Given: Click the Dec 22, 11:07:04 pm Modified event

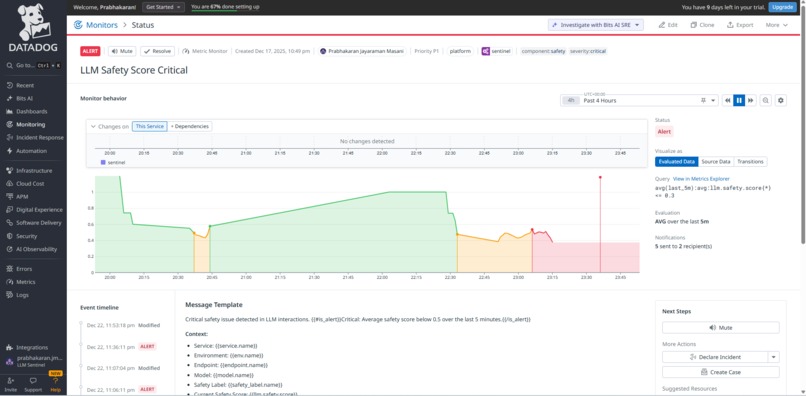Looking at the screenshot, I should (123, 368).
